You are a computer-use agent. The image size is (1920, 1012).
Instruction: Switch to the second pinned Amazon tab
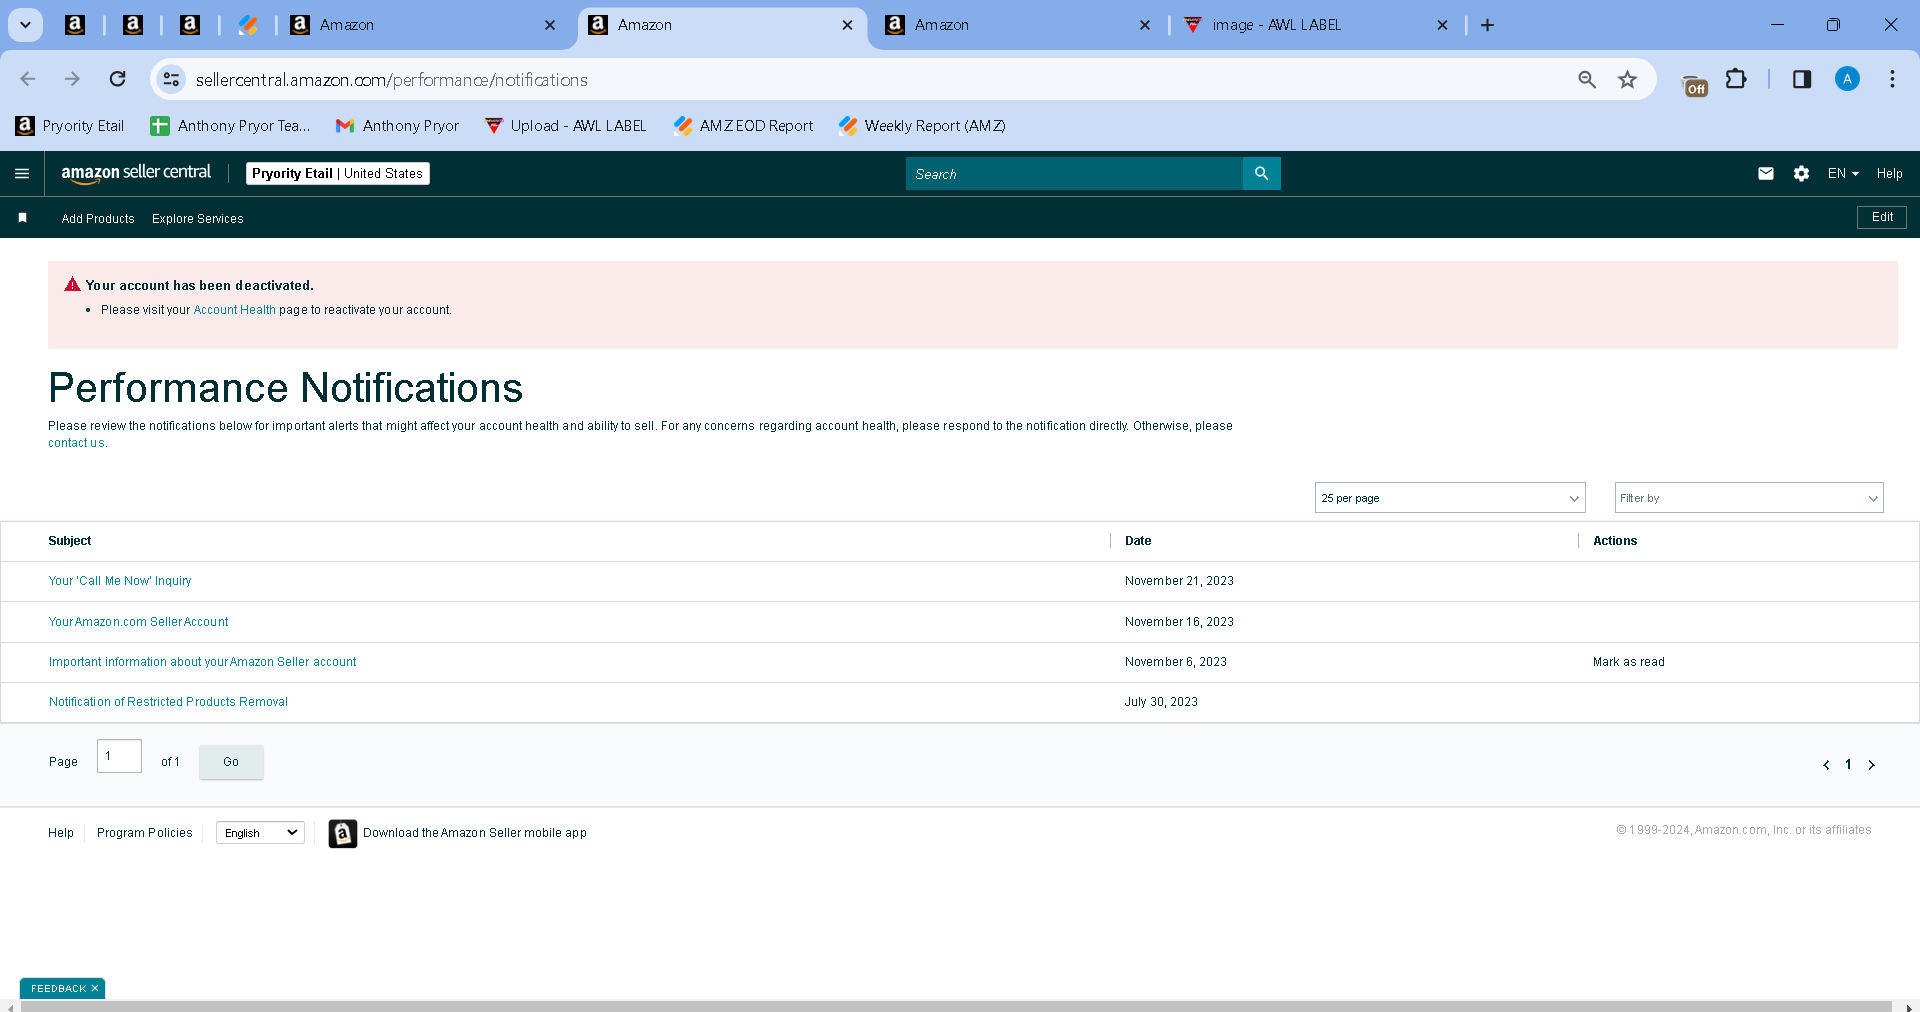pos(133,25)
